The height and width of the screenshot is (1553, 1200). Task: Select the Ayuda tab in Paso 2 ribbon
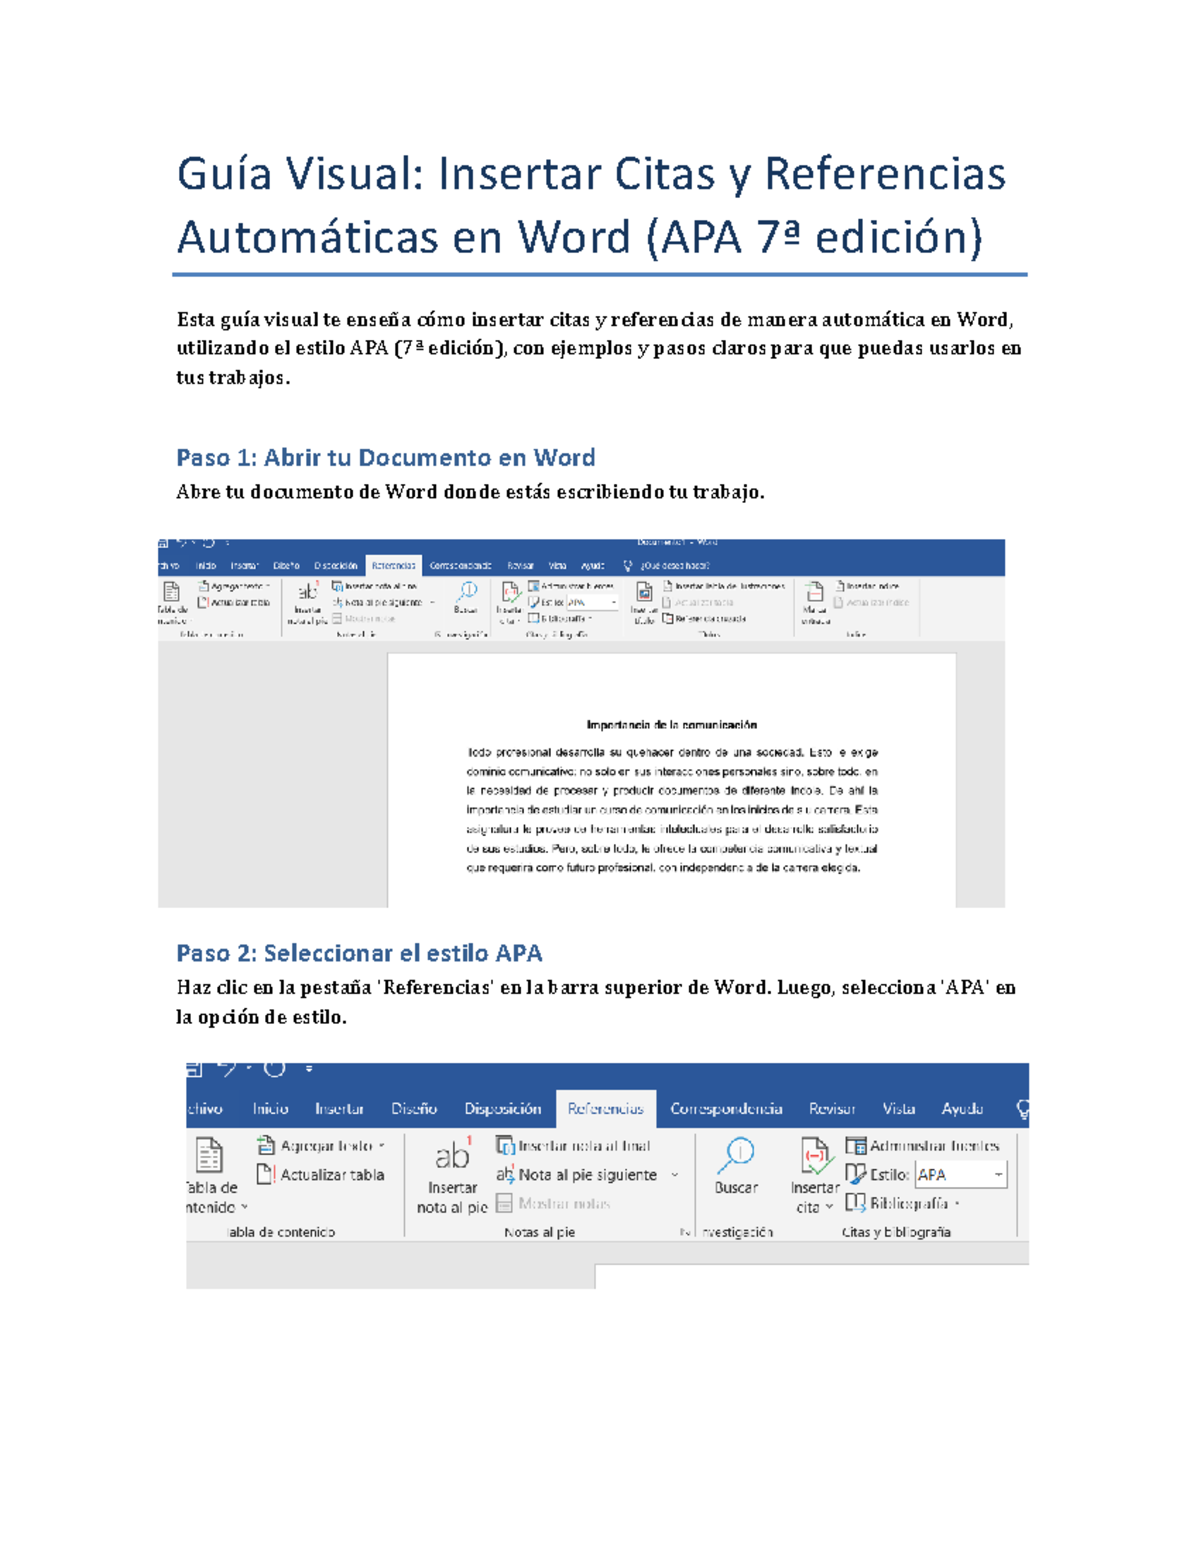pos(962,1108)
